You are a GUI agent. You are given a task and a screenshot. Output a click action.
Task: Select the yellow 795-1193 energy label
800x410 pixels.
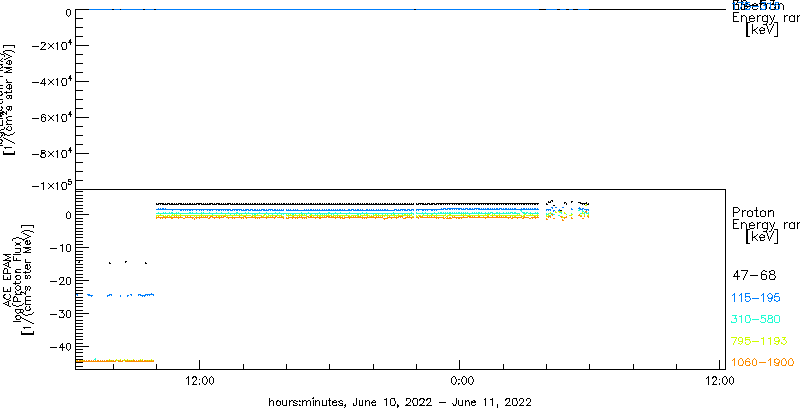click(x=760, y=341)
